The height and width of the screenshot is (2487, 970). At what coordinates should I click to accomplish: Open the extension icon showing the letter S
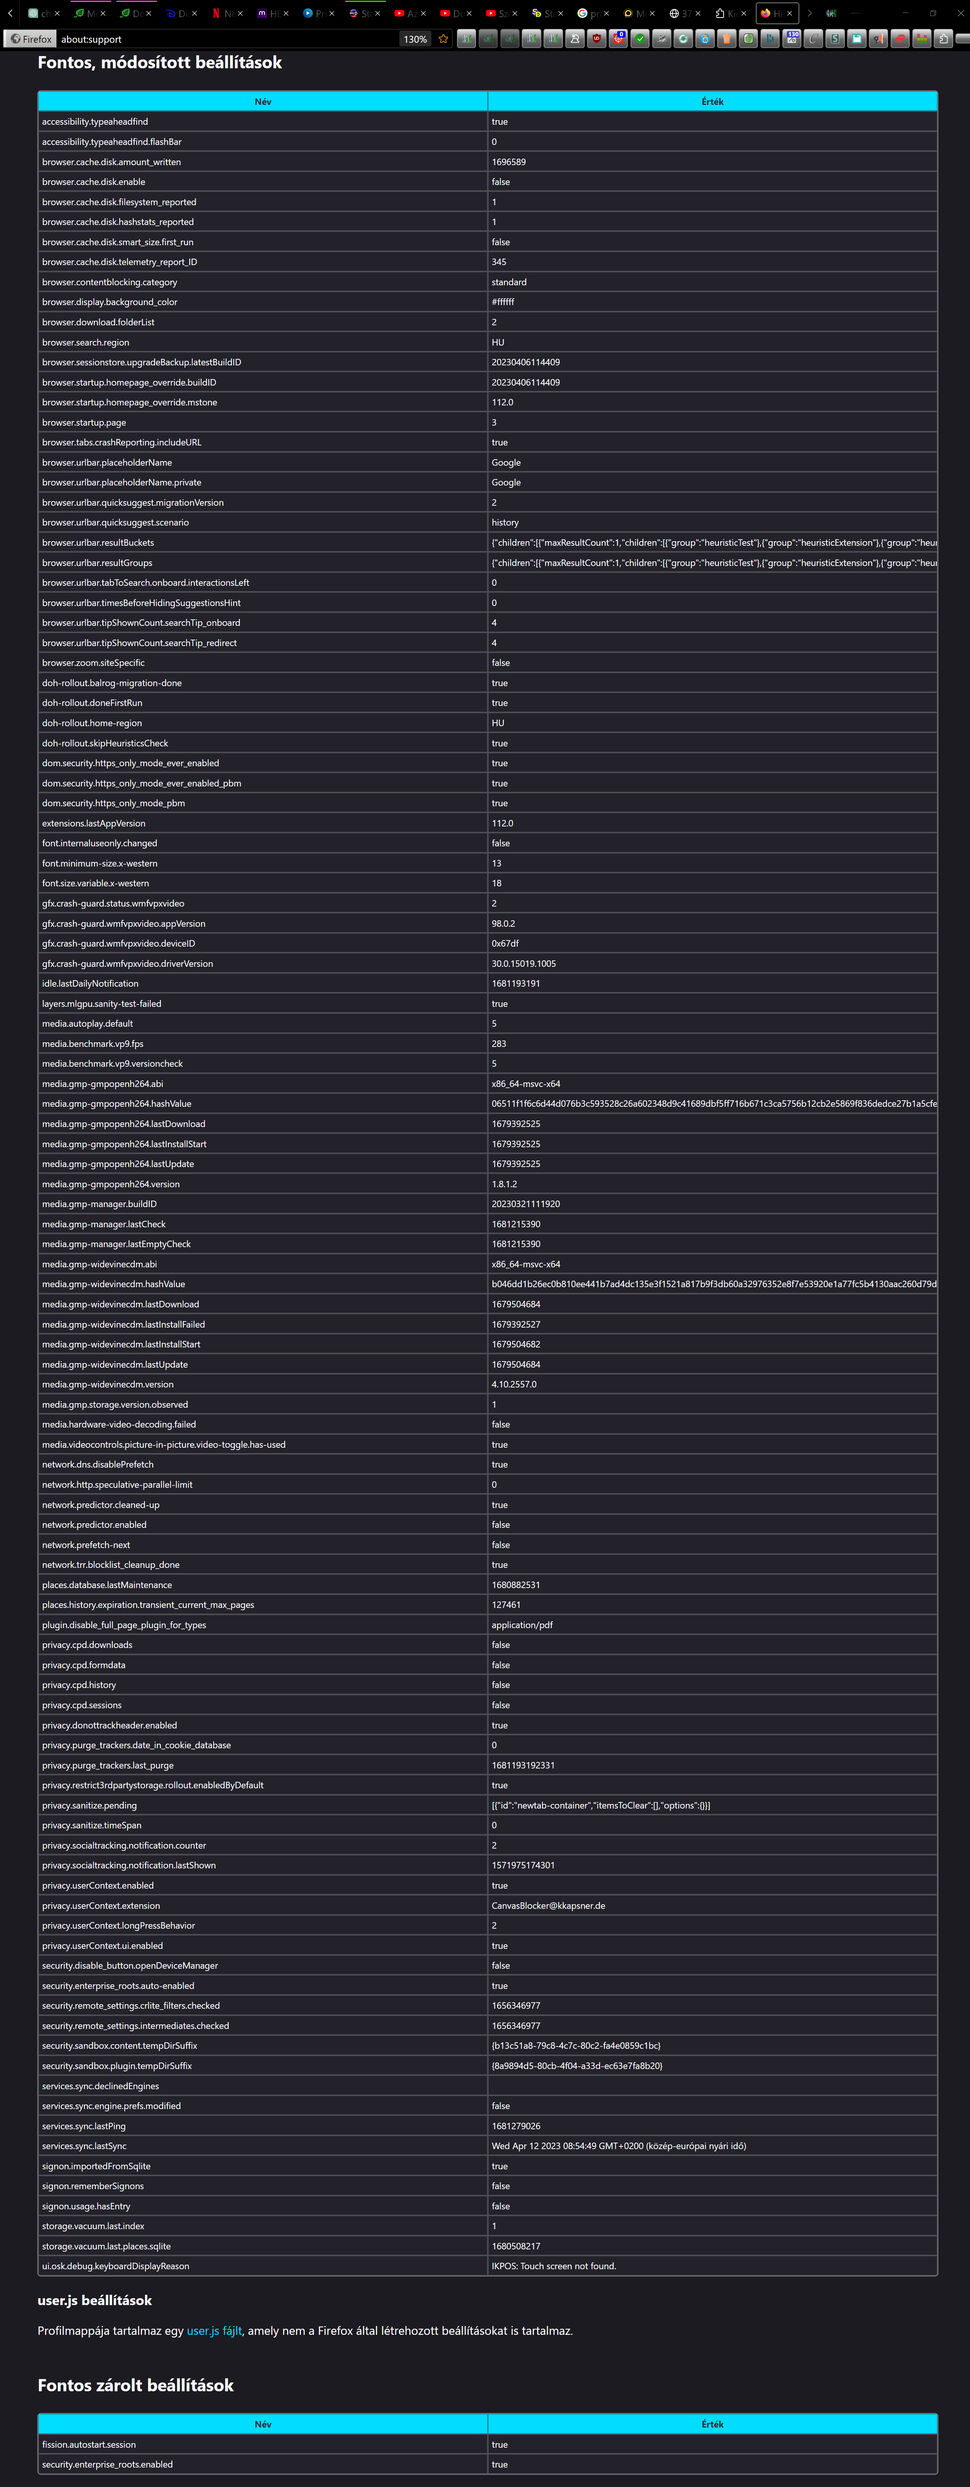pos(835,39)
